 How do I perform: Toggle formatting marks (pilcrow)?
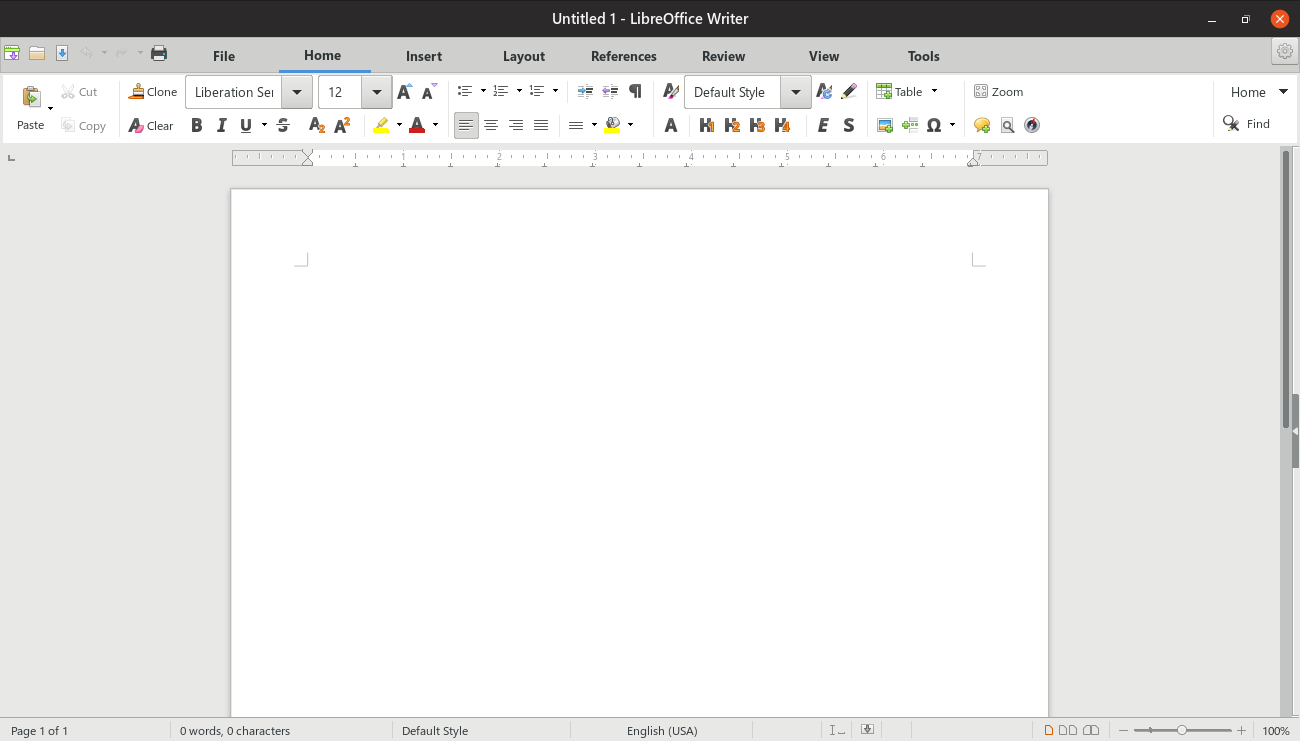coord(635,92)
